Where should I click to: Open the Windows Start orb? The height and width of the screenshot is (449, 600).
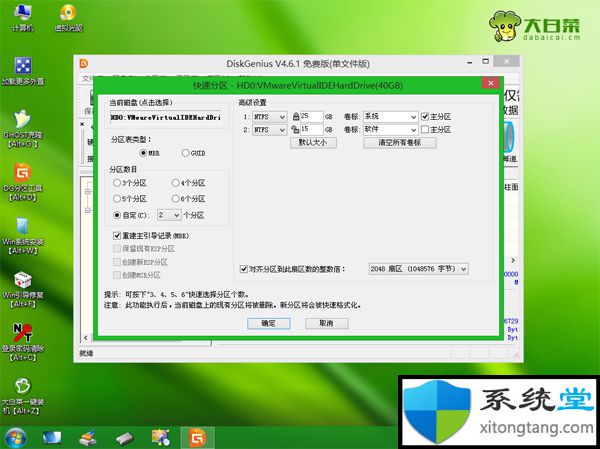pyautogui.click(x=15, y=438)
